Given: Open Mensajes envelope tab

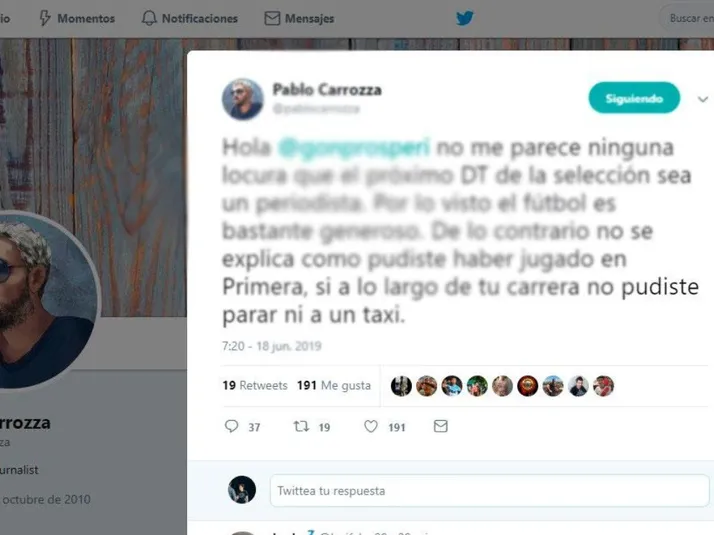Looking at the screenshot, I should pos(299,18).
